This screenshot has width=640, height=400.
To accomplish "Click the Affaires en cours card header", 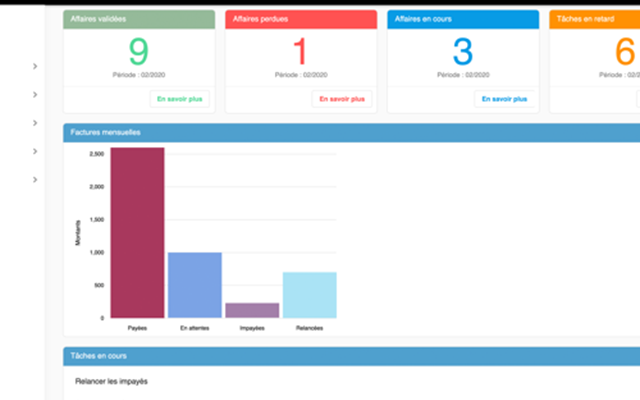I will [463, 19].
